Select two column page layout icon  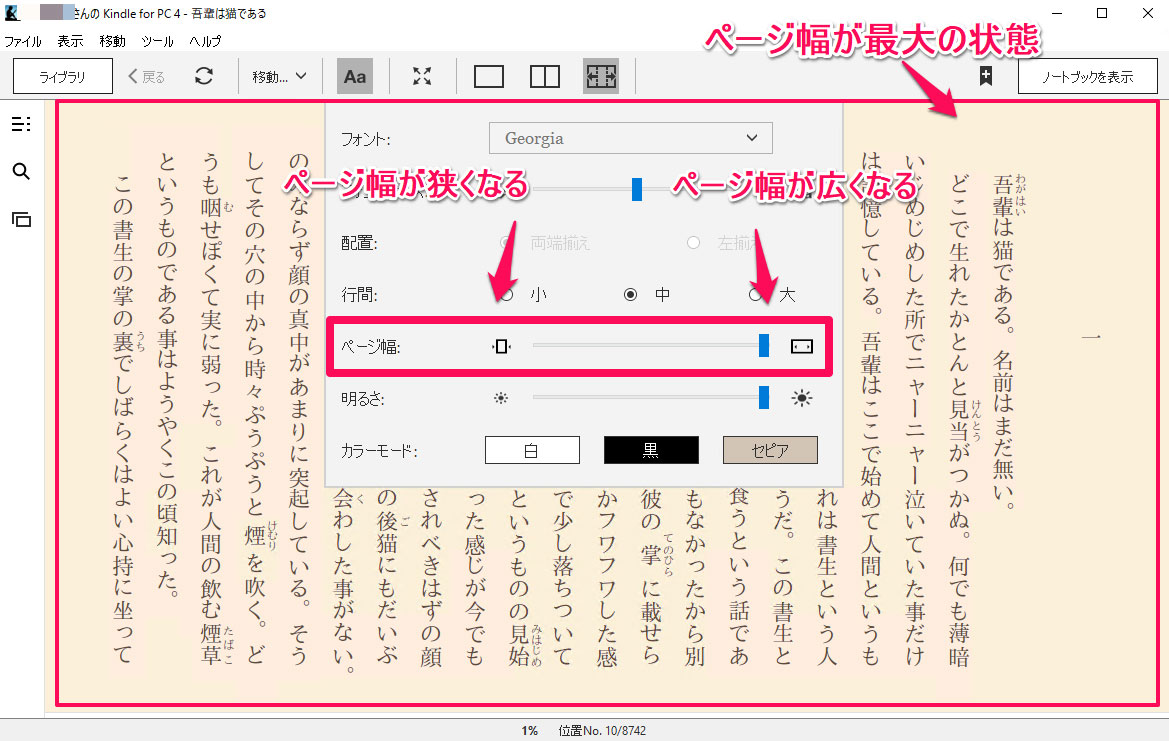point(545,76)
